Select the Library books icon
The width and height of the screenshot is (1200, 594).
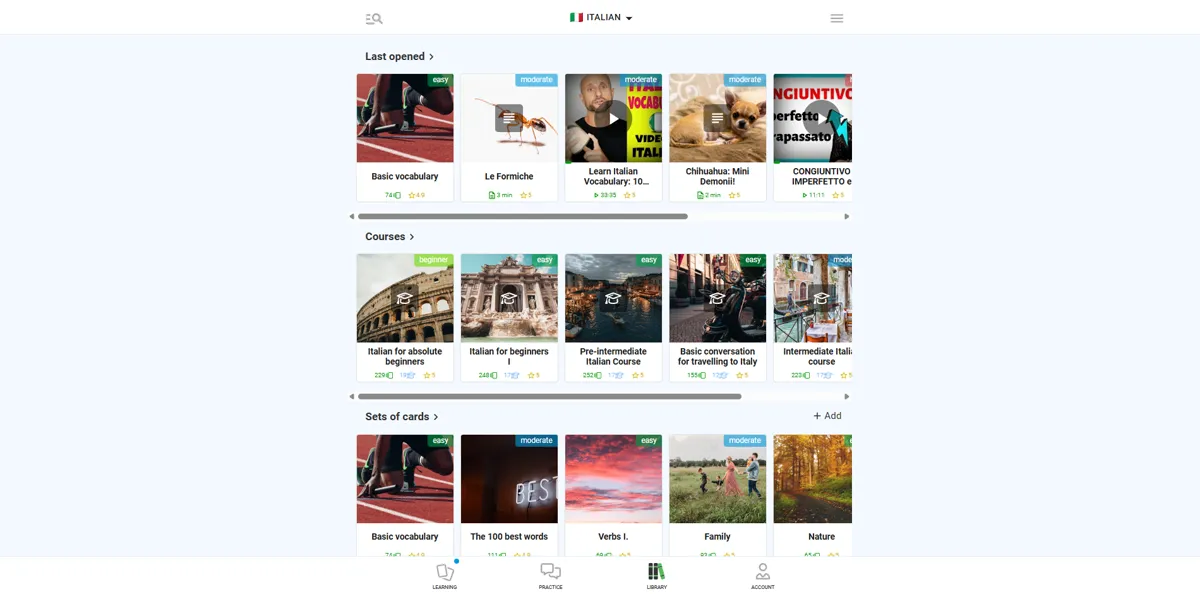(x=657, y=575)
